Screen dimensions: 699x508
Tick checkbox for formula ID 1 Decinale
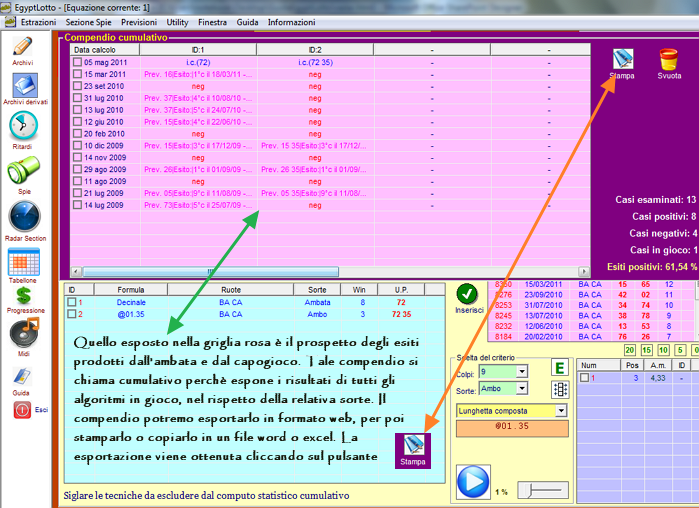(x=72, y=302)
